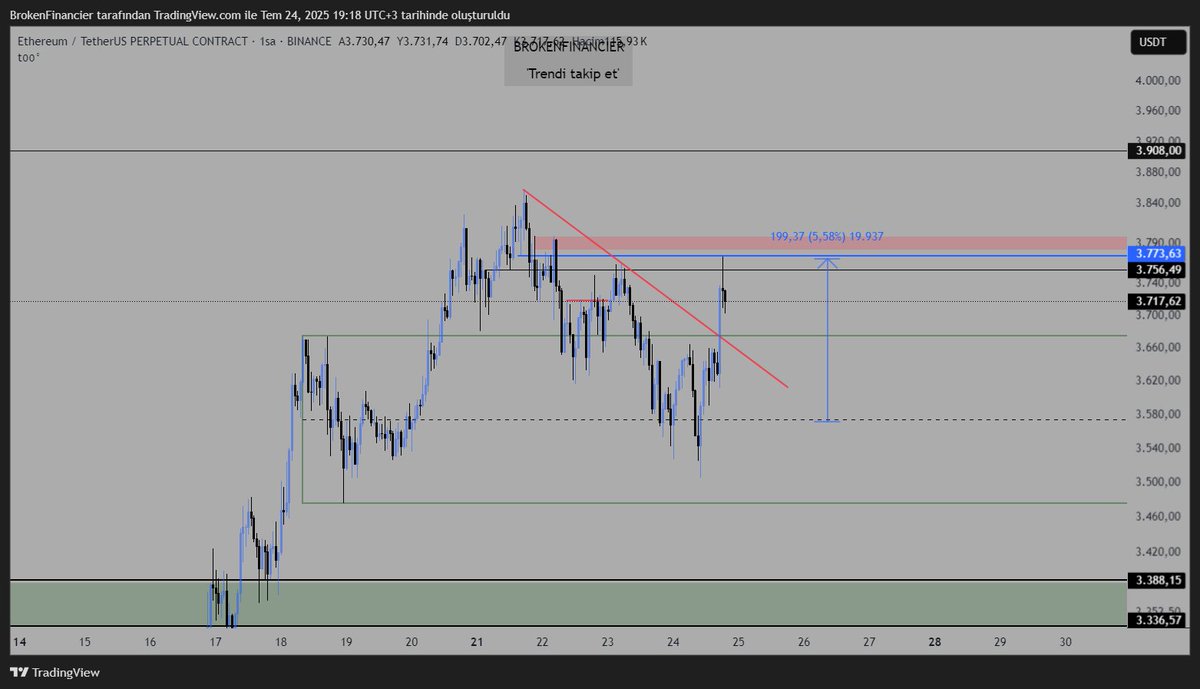This screenshot has width=1200, height=689.
Task: Click date 23 on the time axis
Action: 607,642
